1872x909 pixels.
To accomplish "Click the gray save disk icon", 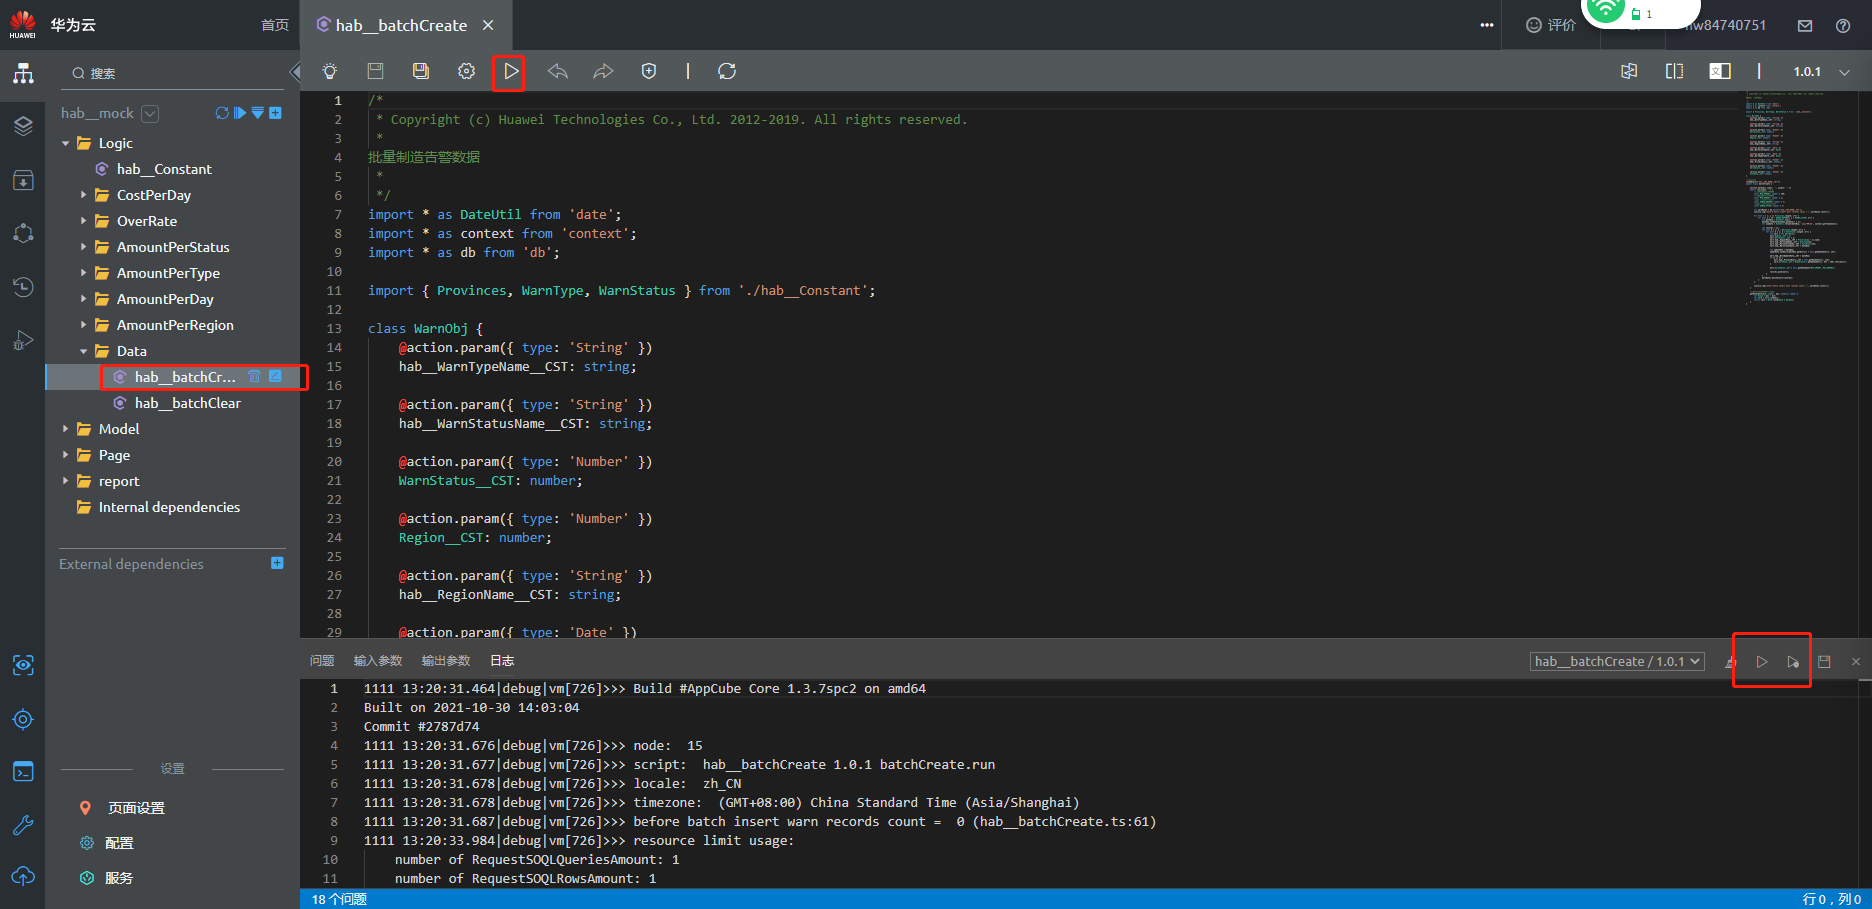I will (x=376, y=71).
